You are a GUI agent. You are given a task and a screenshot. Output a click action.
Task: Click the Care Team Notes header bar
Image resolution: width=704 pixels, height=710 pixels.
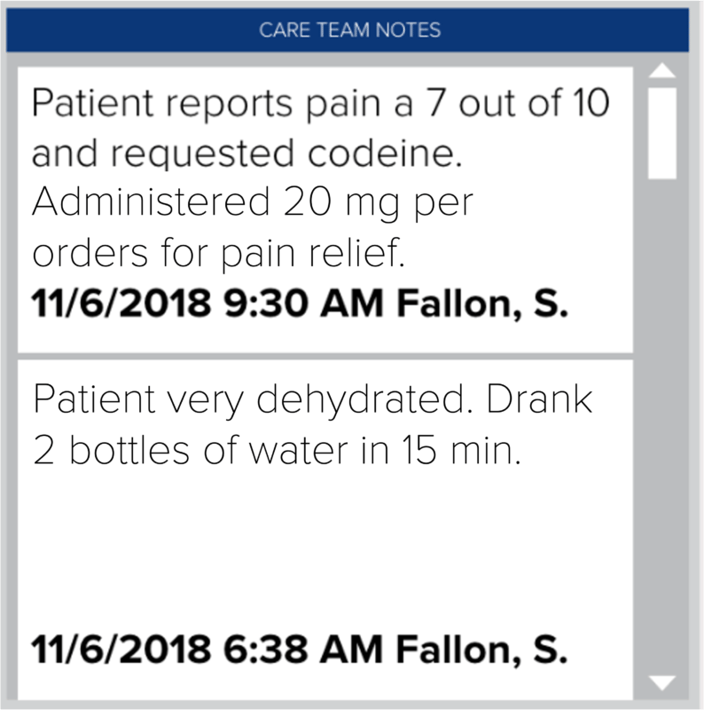349,30
